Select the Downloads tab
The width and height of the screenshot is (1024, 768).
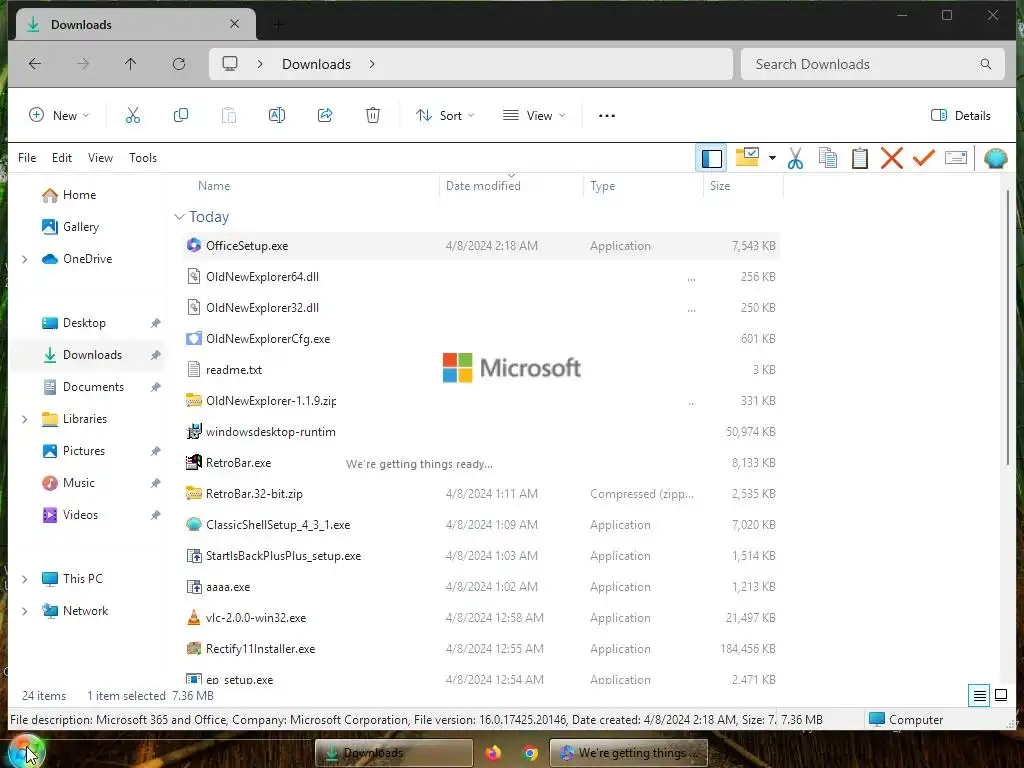coord(135,25)
